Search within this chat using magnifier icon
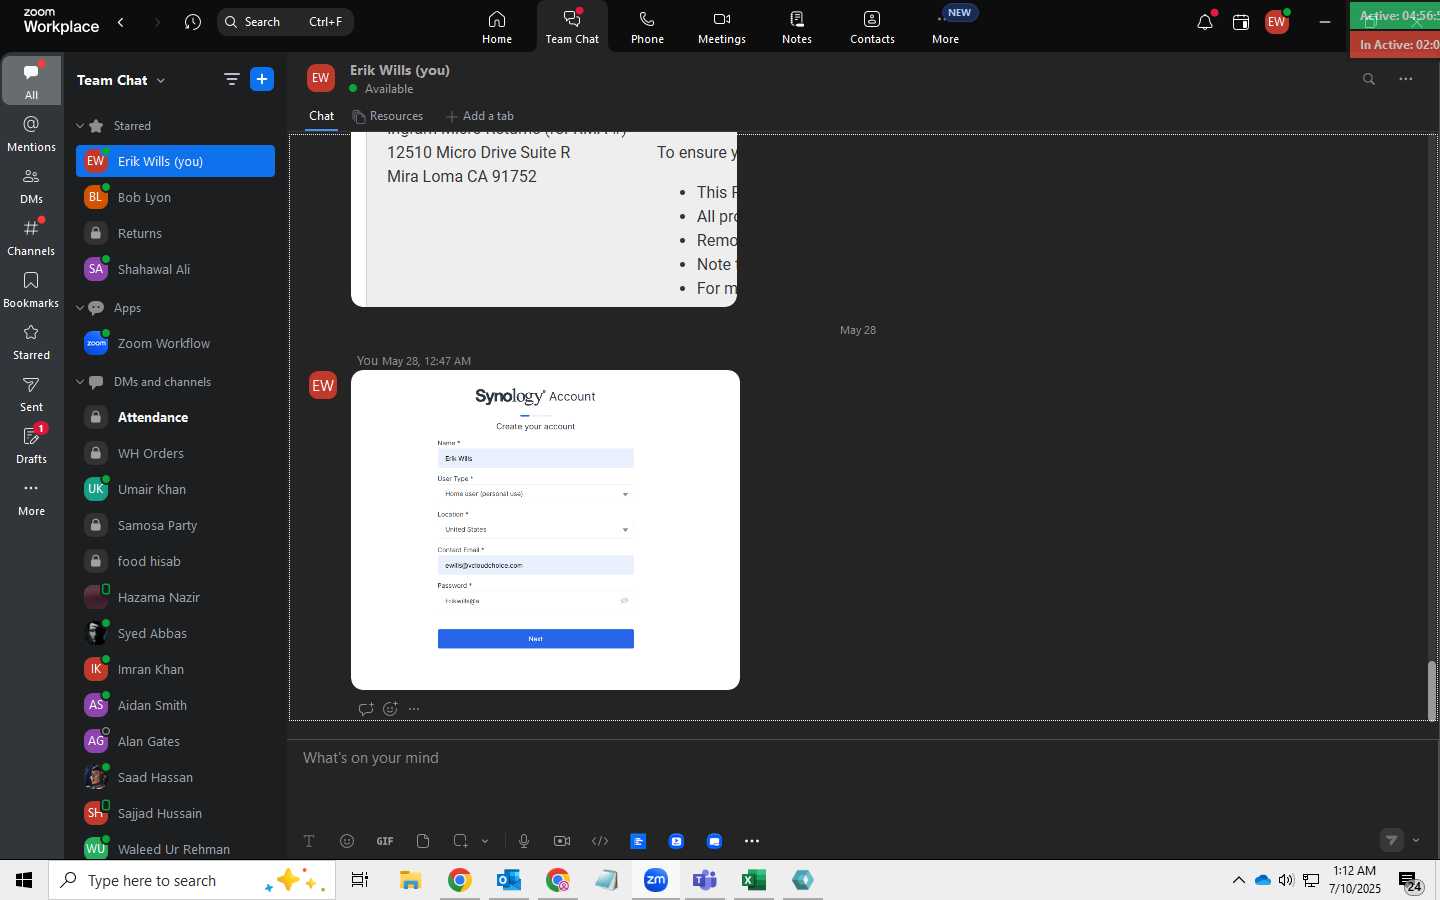1440x900 pixels. pyautogui.click(x=1369, y=79)
